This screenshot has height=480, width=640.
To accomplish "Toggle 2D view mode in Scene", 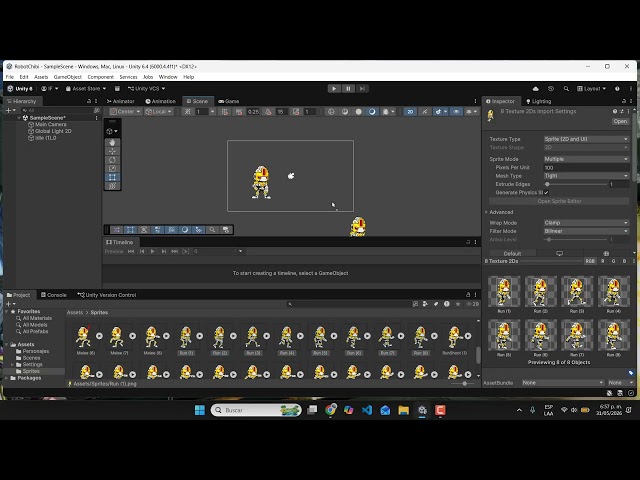I will (x=410, y=111).
